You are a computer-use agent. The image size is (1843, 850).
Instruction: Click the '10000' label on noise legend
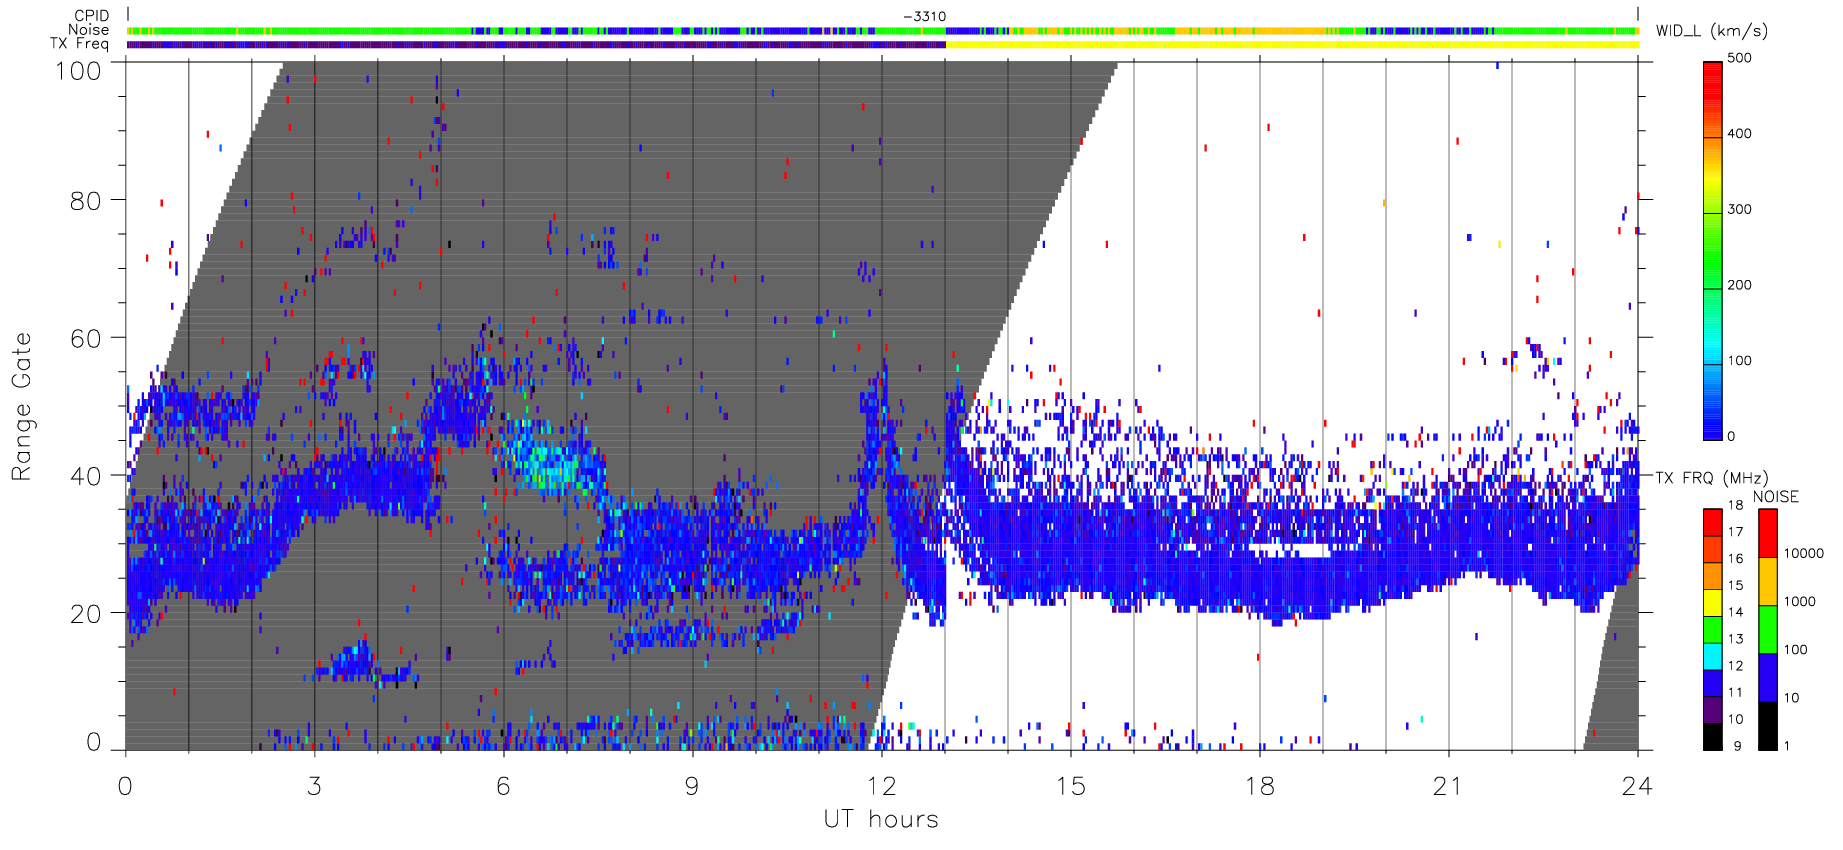(1804, 553)
